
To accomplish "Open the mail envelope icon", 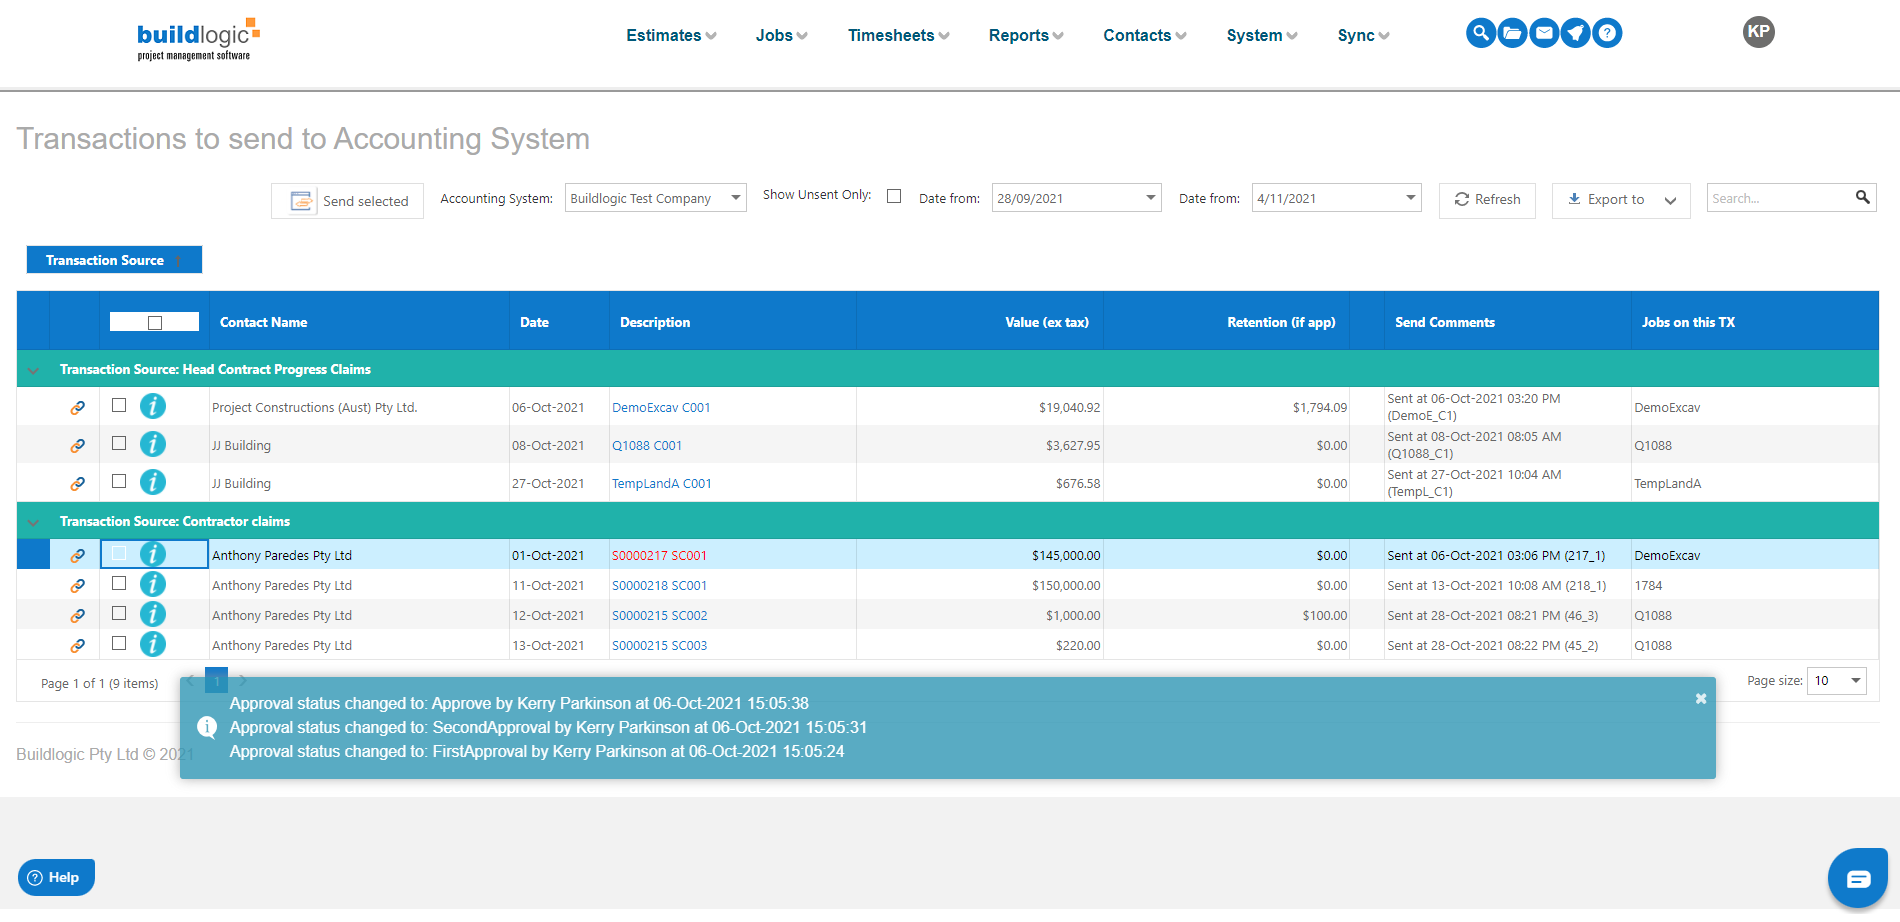I will 1544,33.
